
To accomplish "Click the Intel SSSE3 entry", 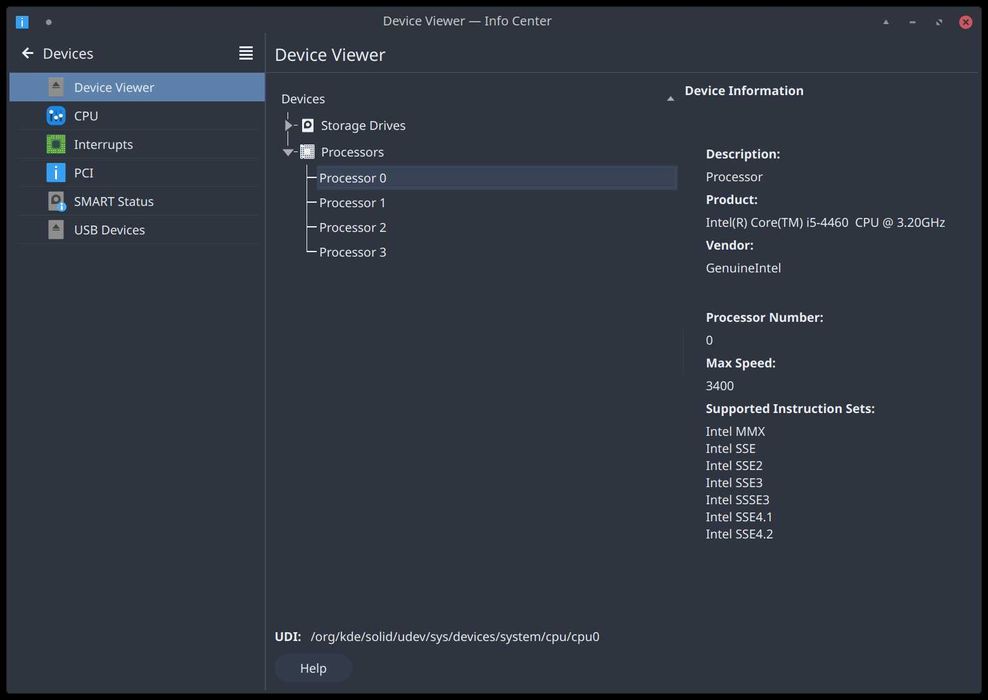I will [737, 500].
